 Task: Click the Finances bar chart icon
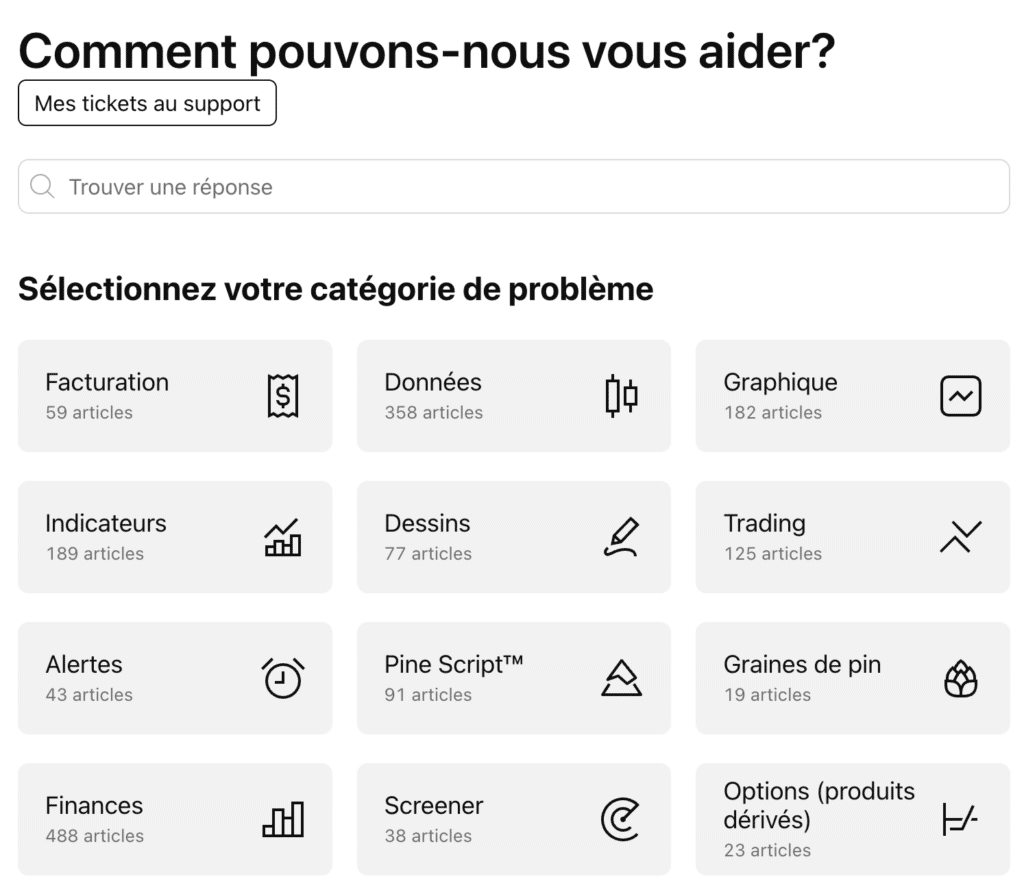[x=283, y=819]
